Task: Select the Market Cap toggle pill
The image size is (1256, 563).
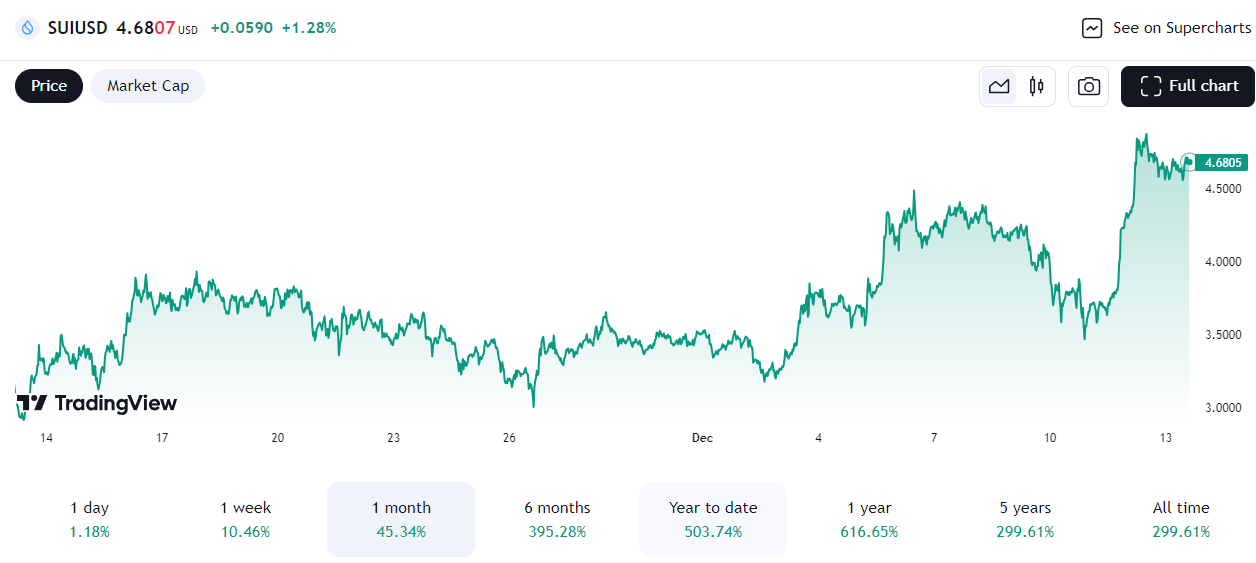Action: (148, 86)
